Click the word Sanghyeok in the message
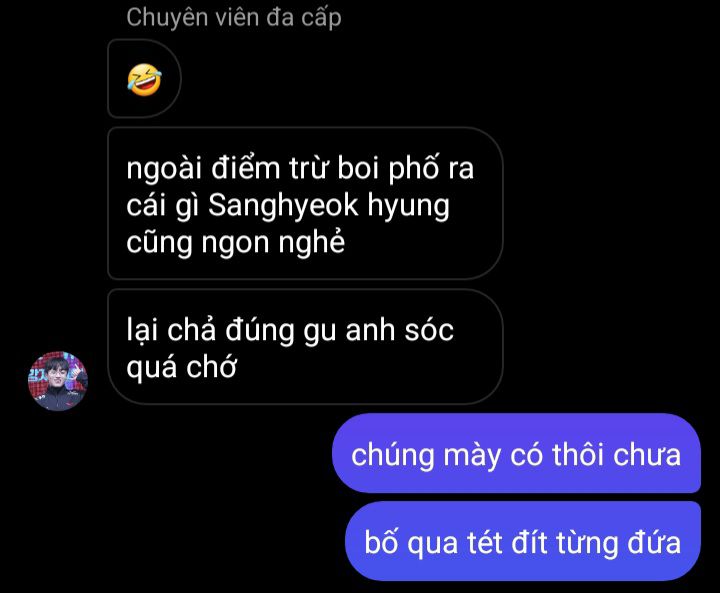Viewport: 720px width, 593px height. tap(283, 205)
